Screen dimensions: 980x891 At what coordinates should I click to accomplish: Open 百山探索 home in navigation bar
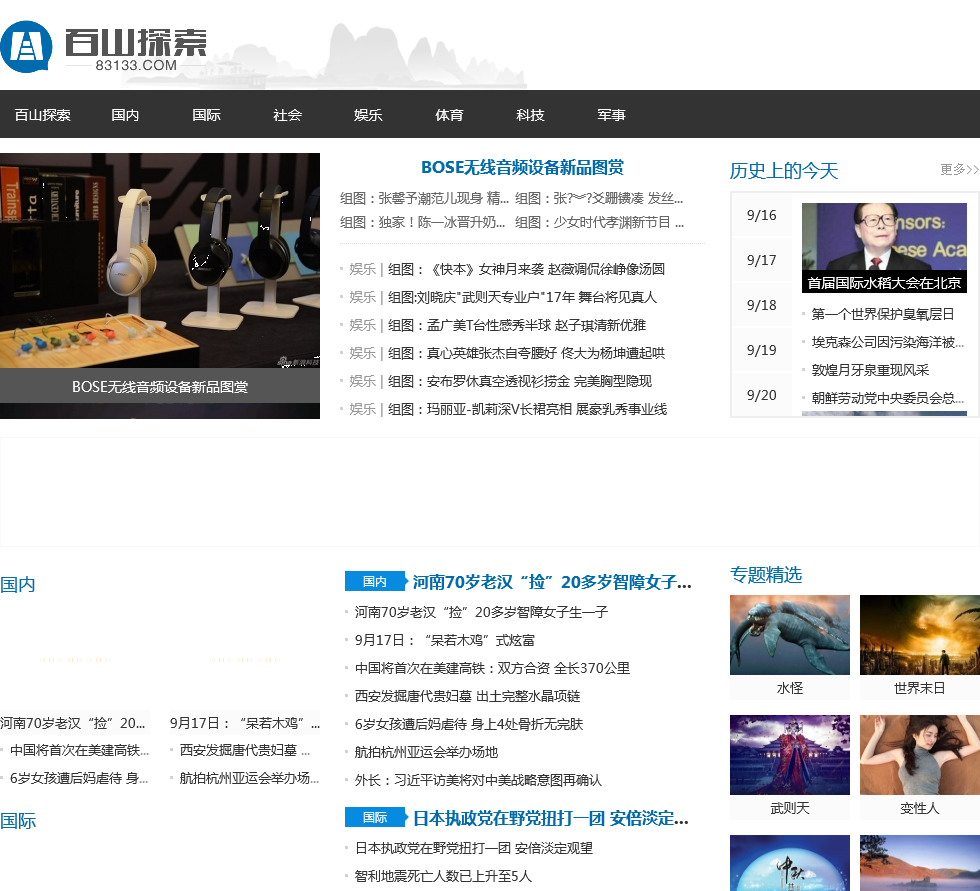click(42, 115)
